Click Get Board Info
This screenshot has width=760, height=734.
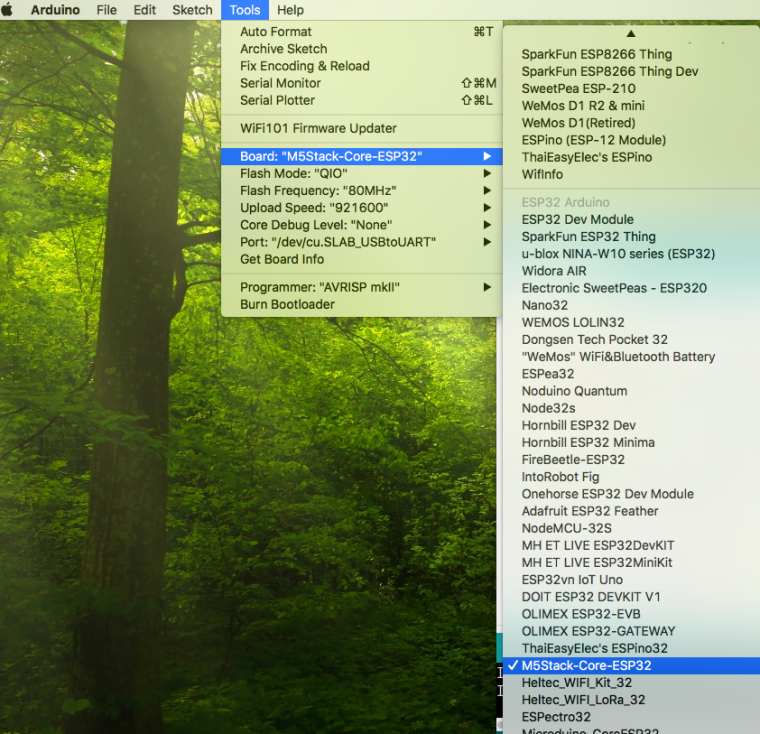pyautogui.click(x=362, y=259)
